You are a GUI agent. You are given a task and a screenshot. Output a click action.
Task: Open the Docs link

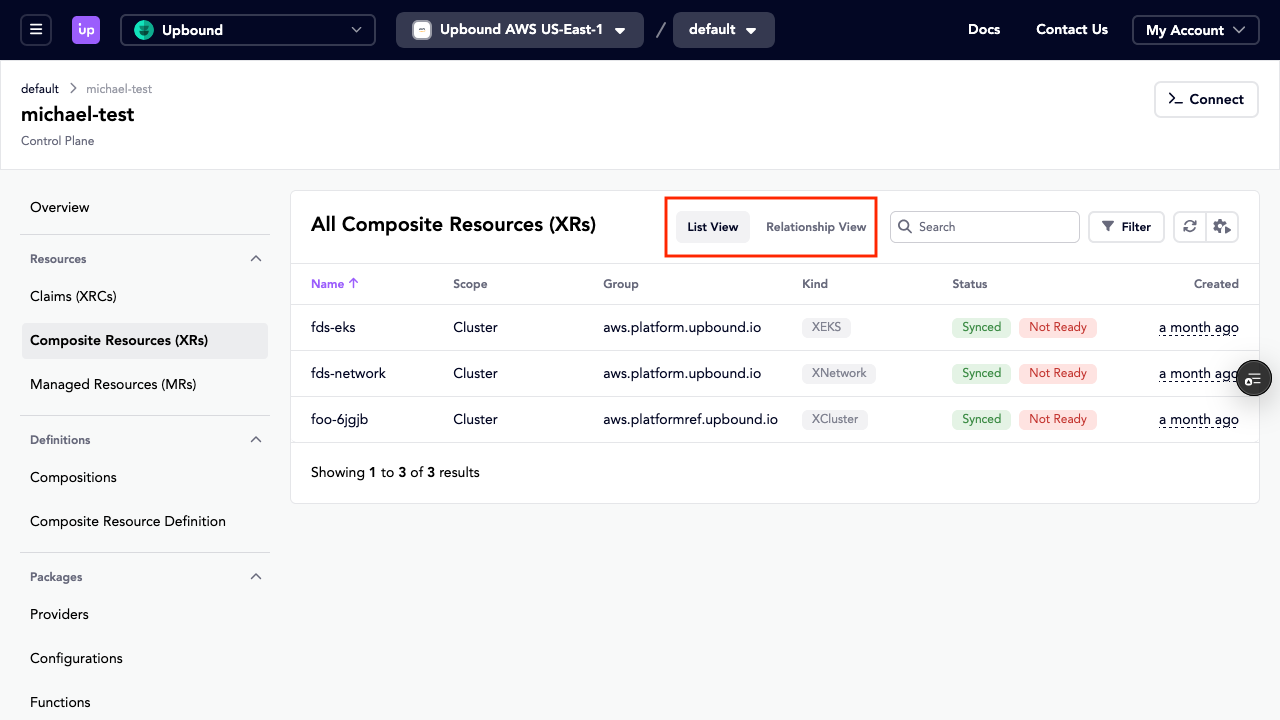(x=983, y=30)
